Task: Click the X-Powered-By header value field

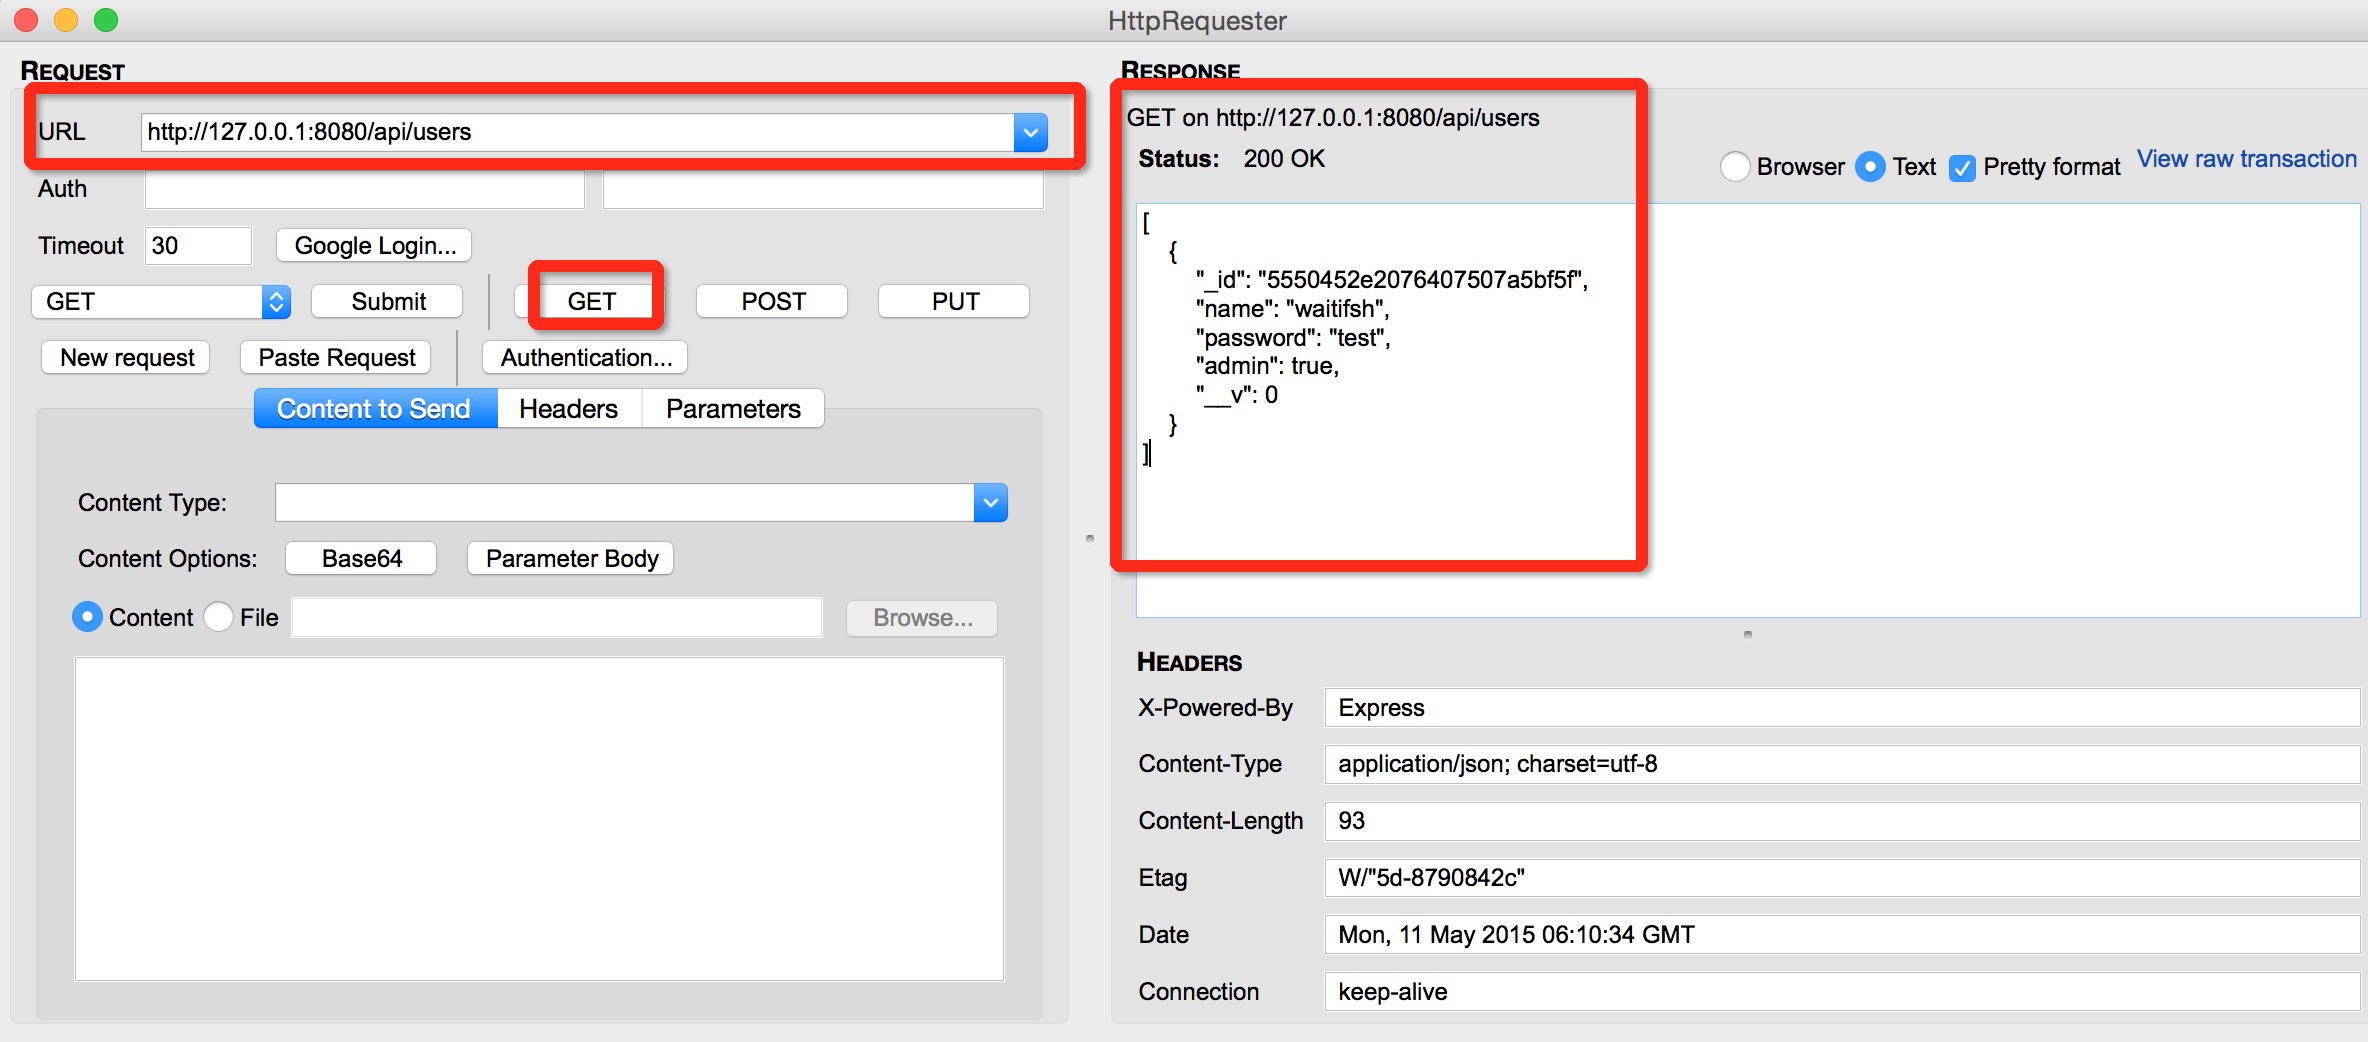Action: pyautogui.click(x=1842, y=708)
